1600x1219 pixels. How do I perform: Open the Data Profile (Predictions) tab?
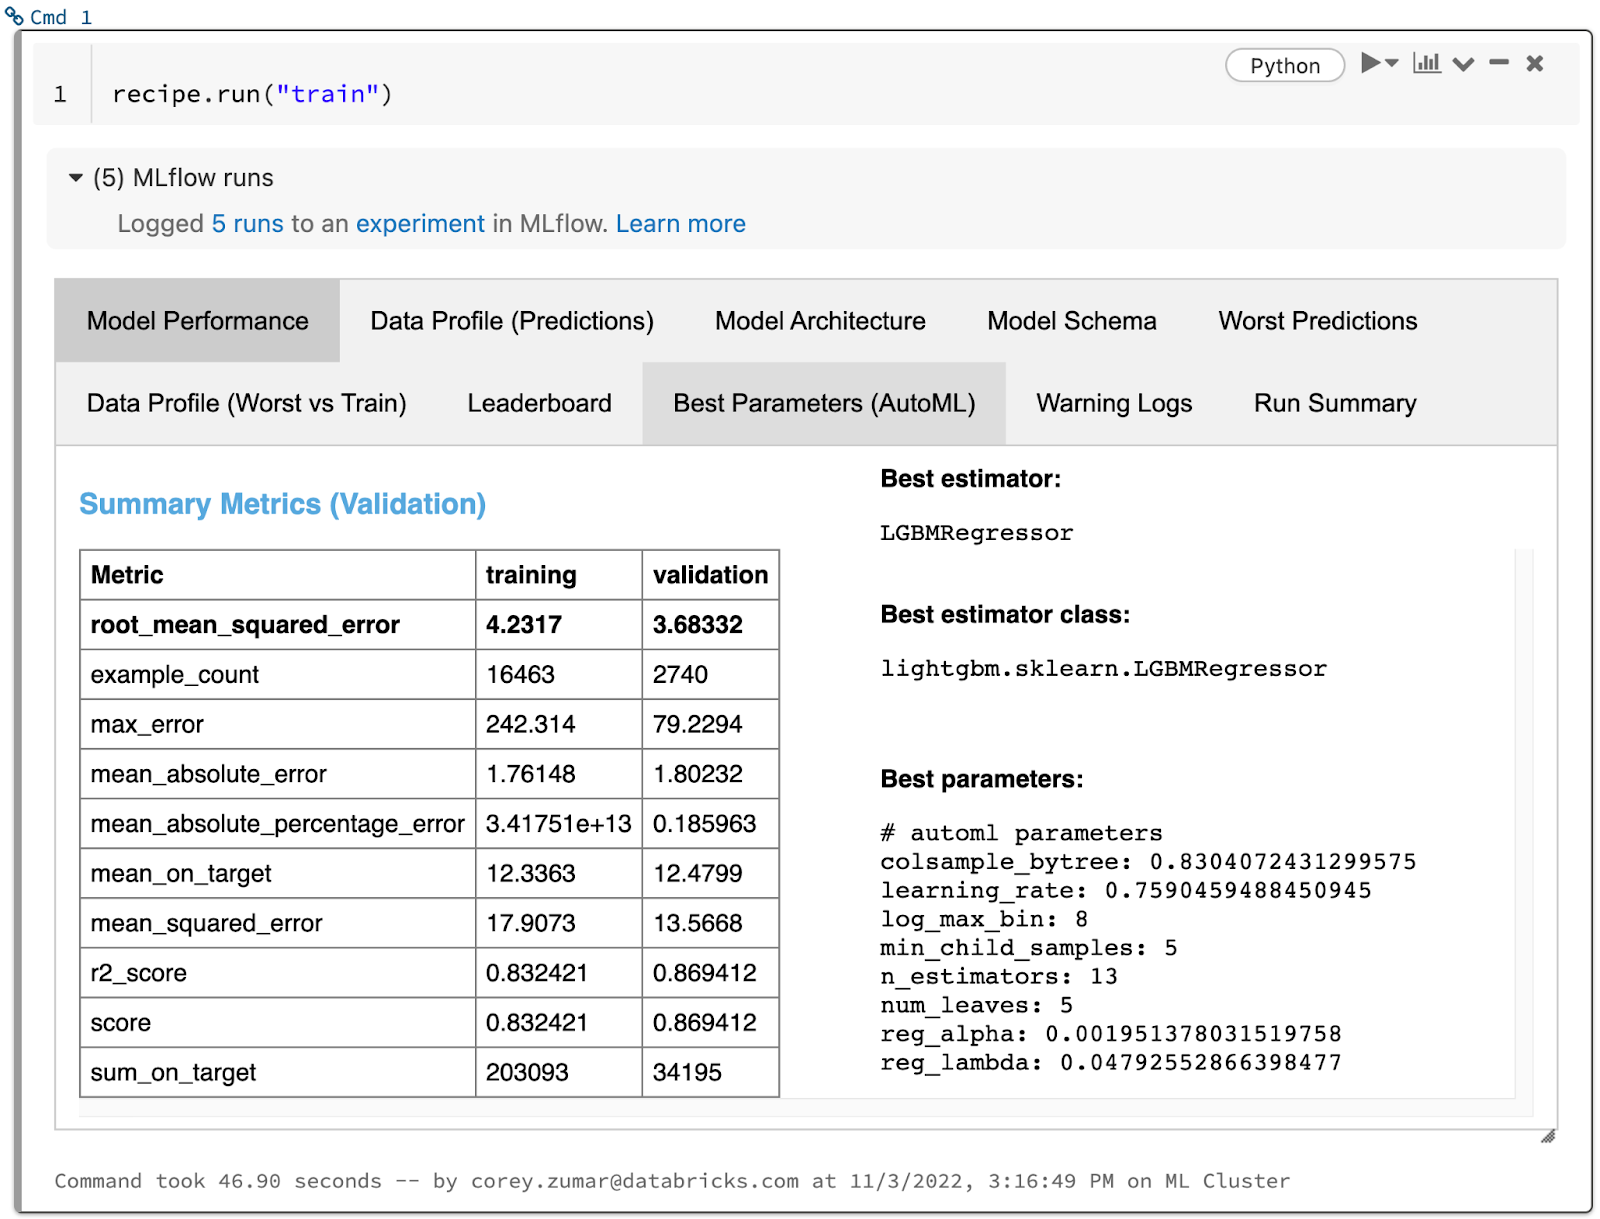(x=512, y=321)
